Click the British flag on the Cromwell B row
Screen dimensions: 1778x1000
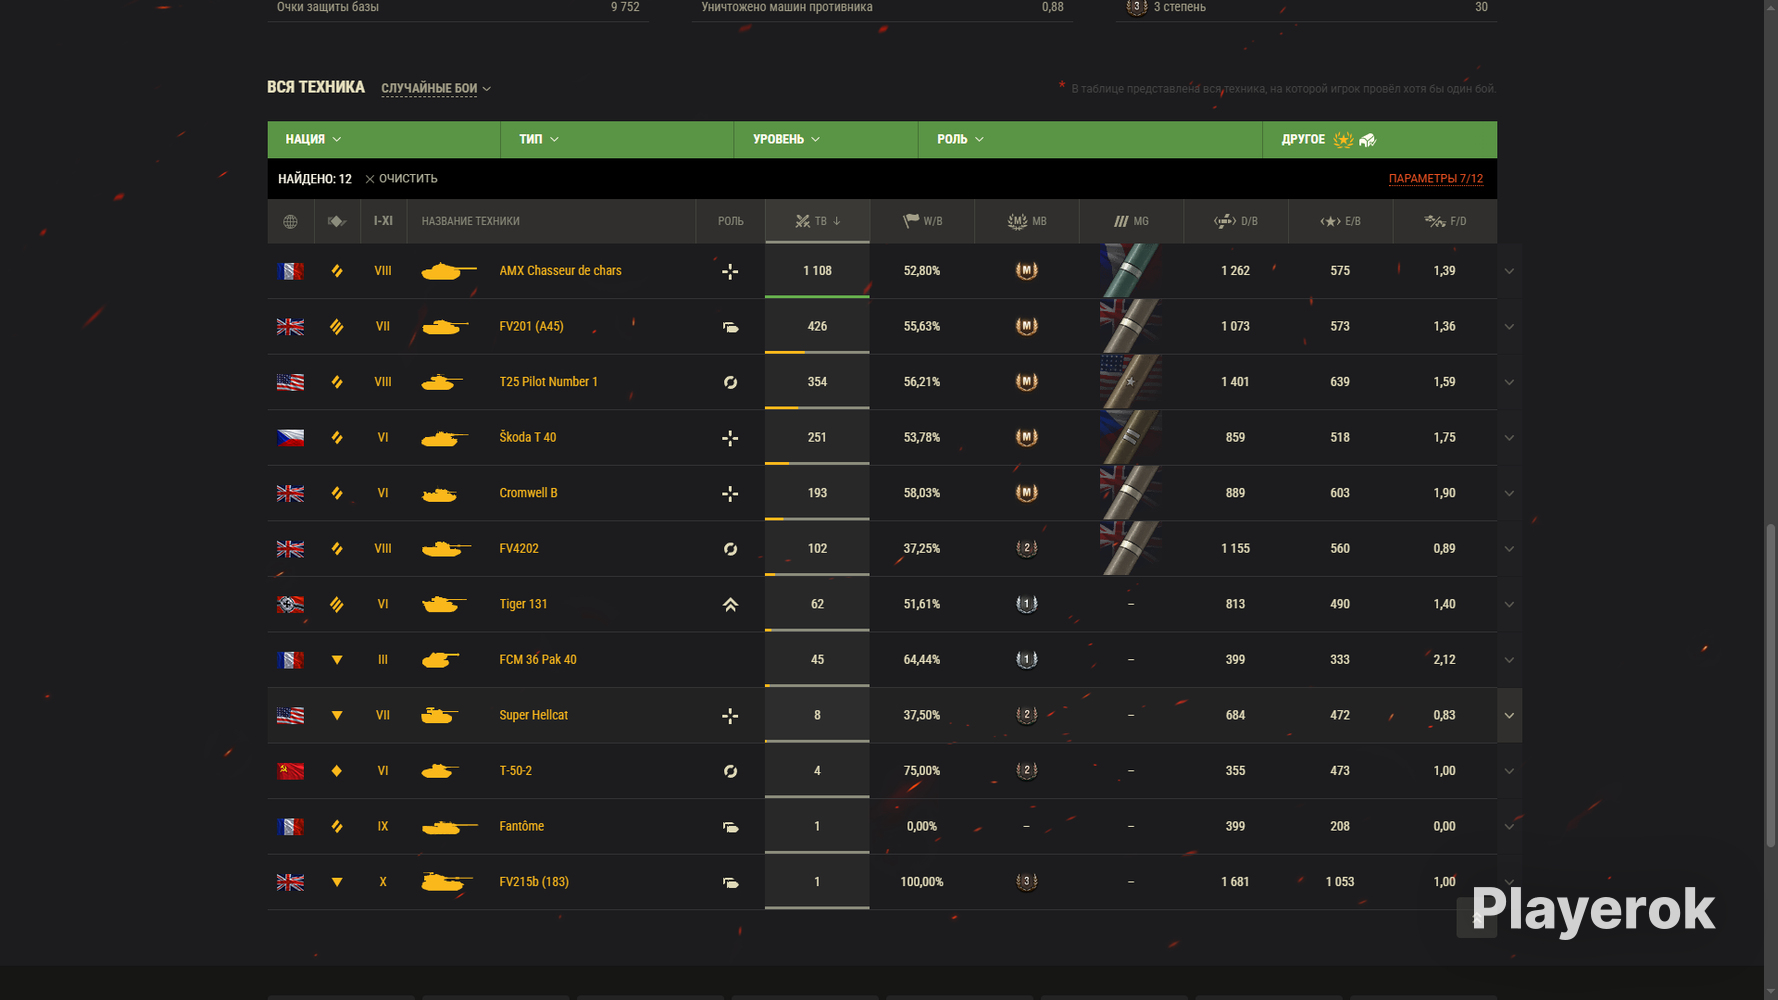click(290, 493)
